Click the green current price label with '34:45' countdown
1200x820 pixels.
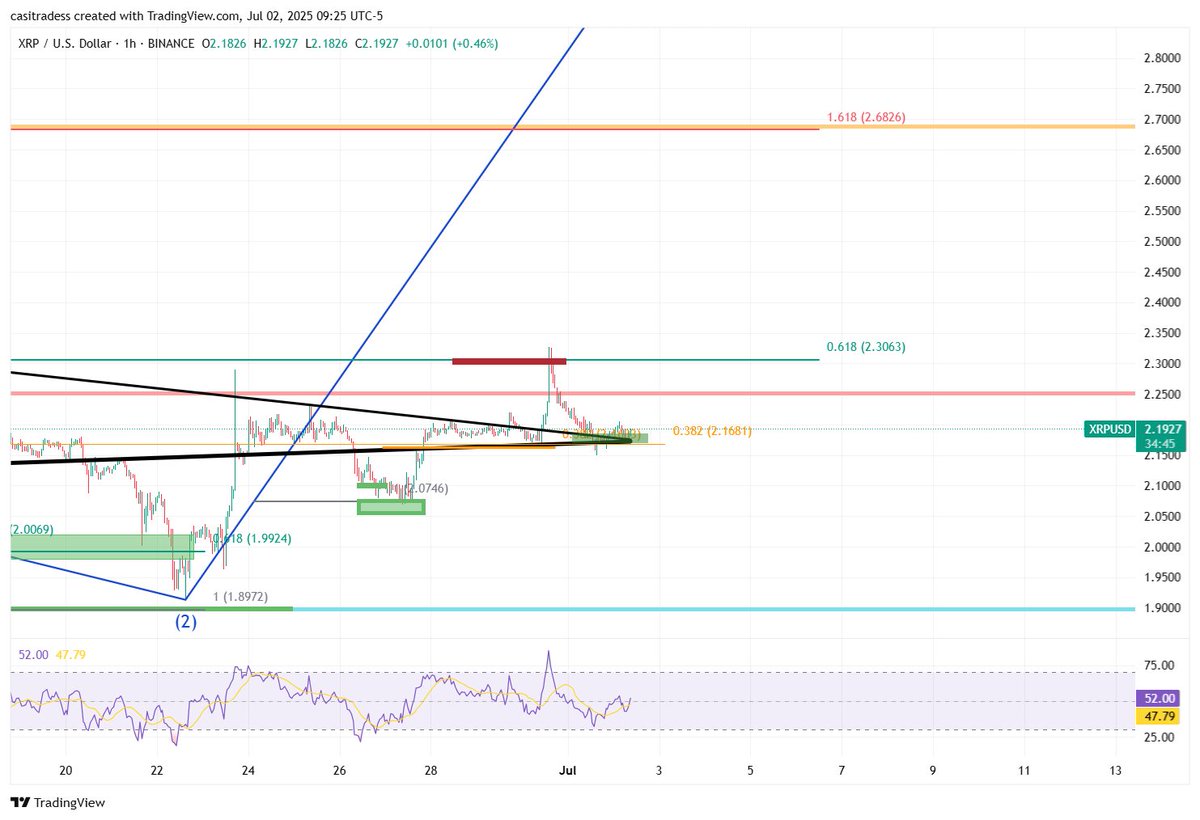pos(1160,436)
